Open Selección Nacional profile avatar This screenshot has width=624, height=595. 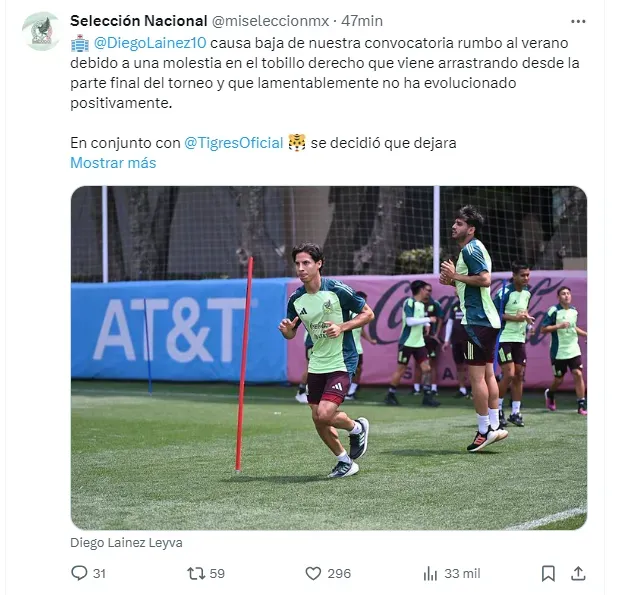click(41, 31)
